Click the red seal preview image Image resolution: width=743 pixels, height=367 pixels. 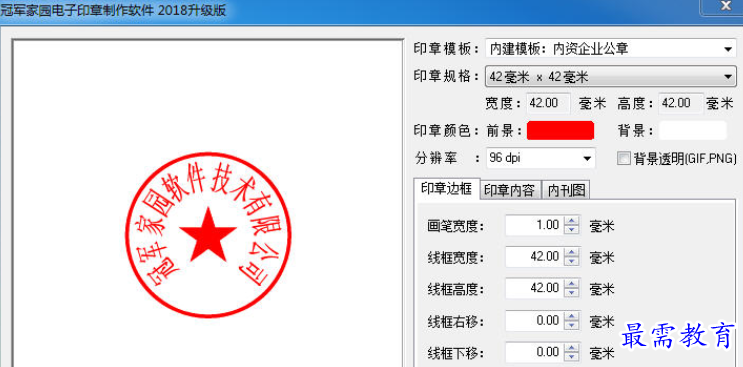click(x=208, y=234)
